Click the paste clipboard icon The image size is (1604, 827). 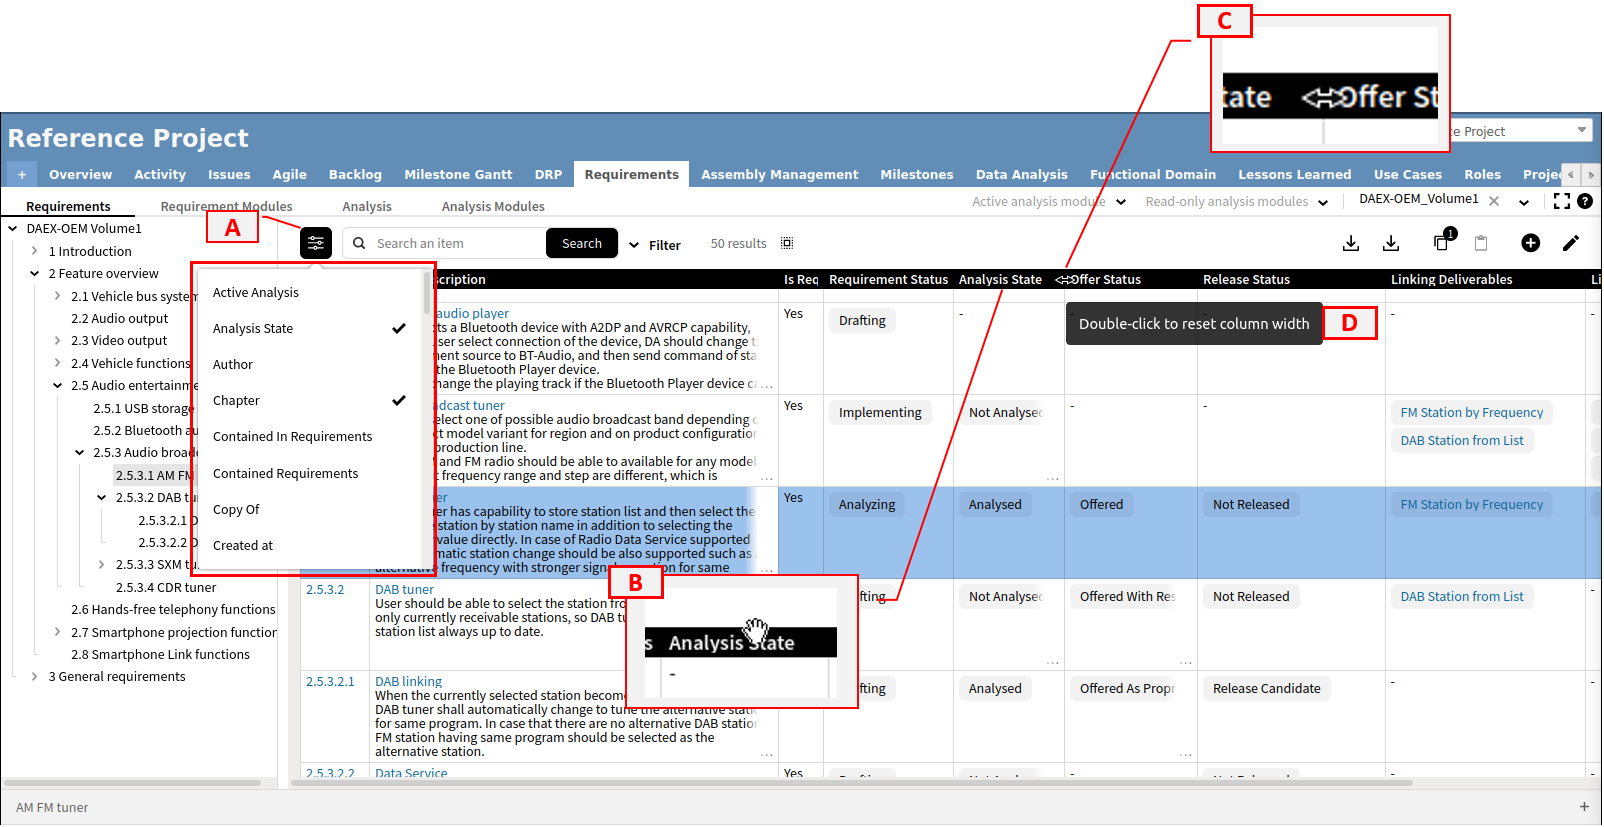click(1481, 243)
